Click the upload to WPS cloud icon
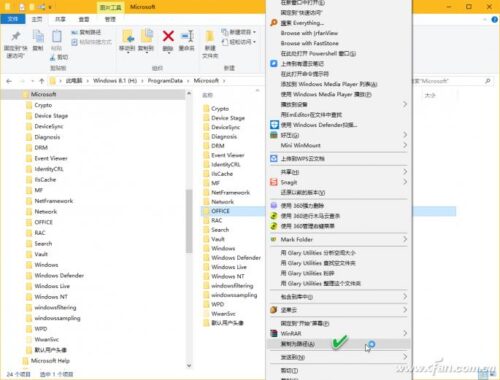The height and width of the screenshot is (380, 500). [x=274, y=159]
